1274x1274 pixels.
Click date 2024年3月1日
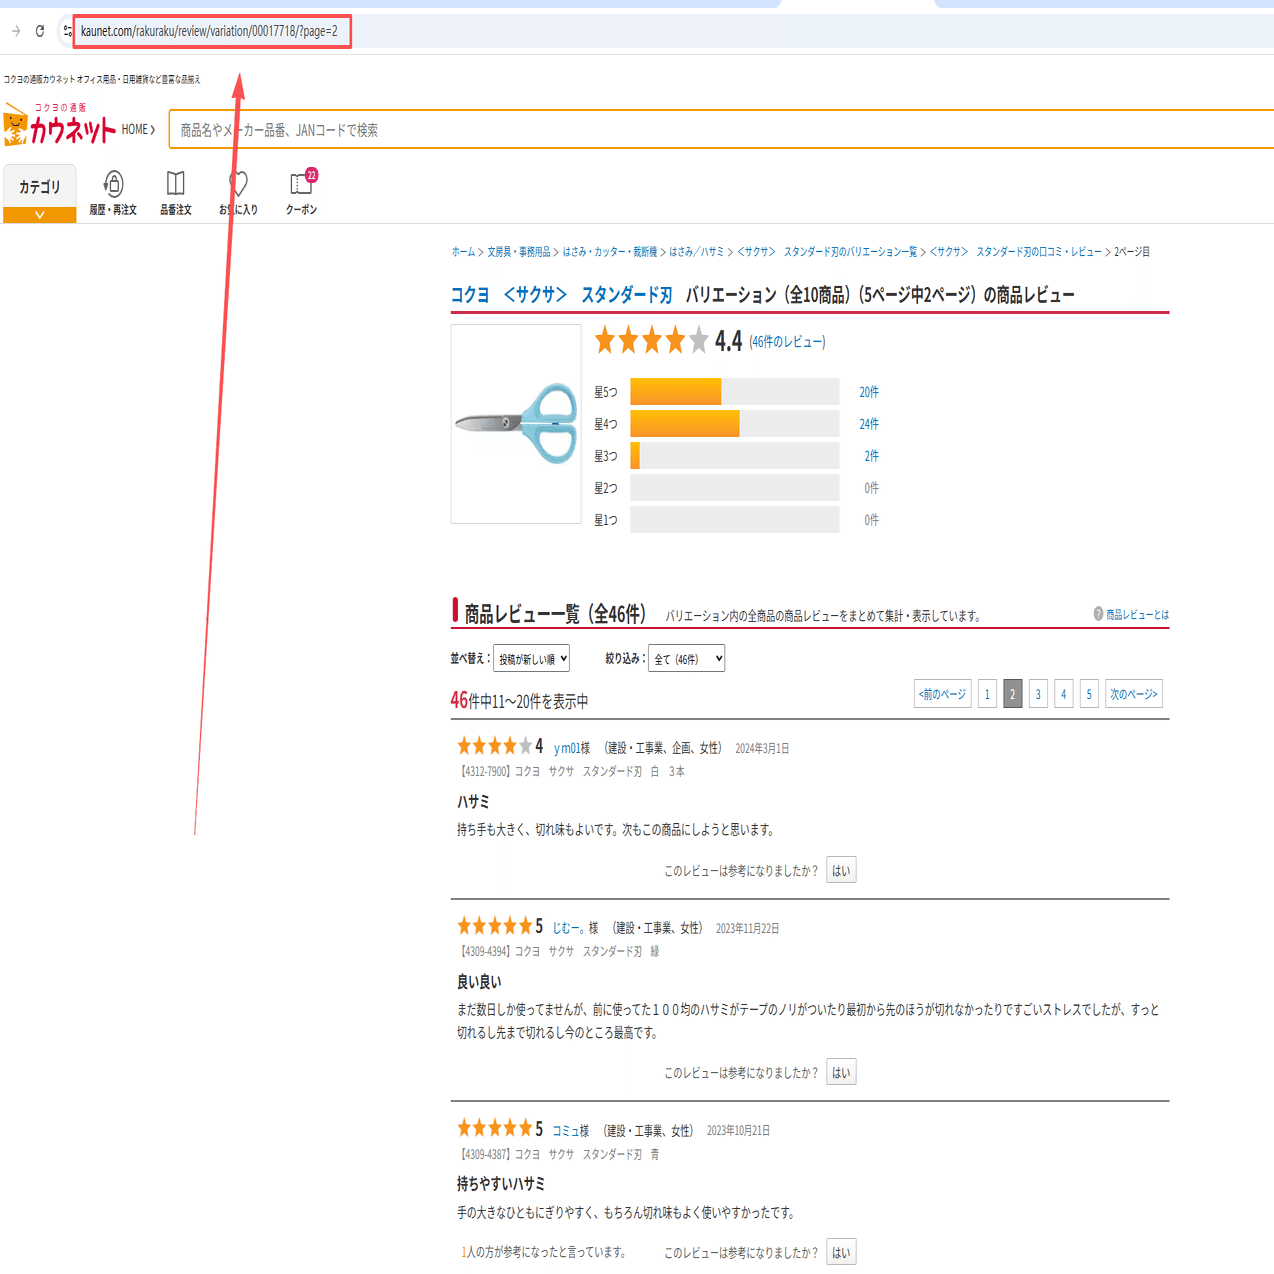(x=762, y=748)
